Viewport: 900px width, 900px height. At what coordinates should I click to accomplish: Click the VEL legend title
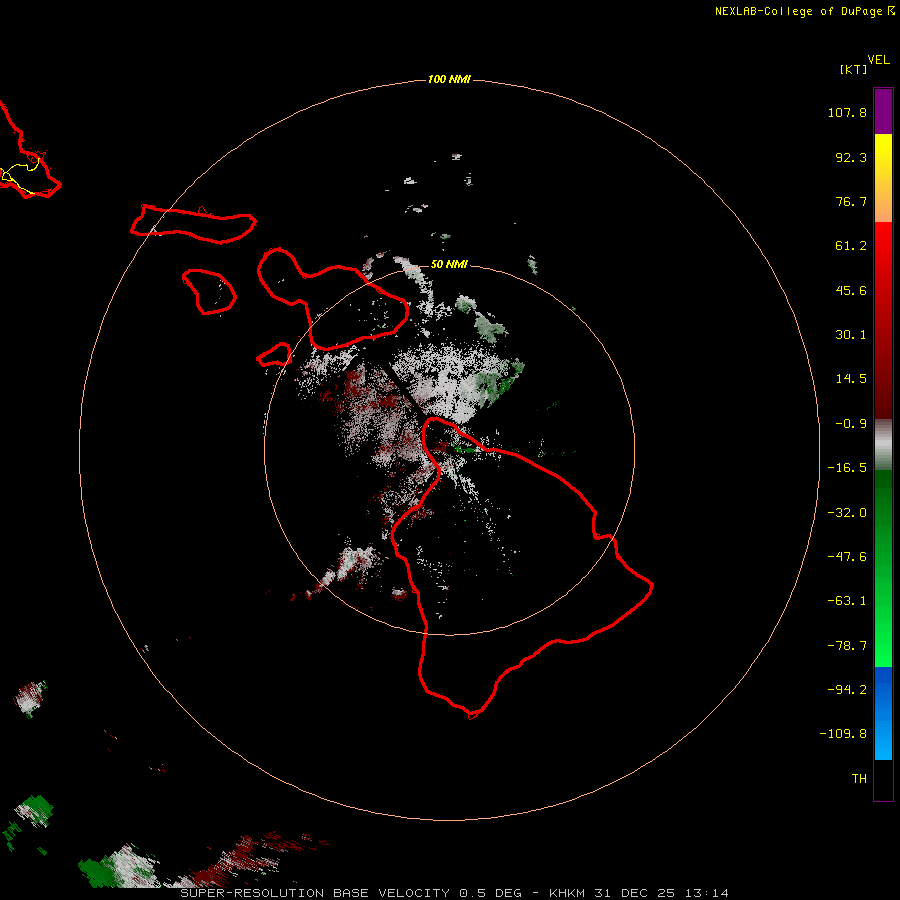878,59
